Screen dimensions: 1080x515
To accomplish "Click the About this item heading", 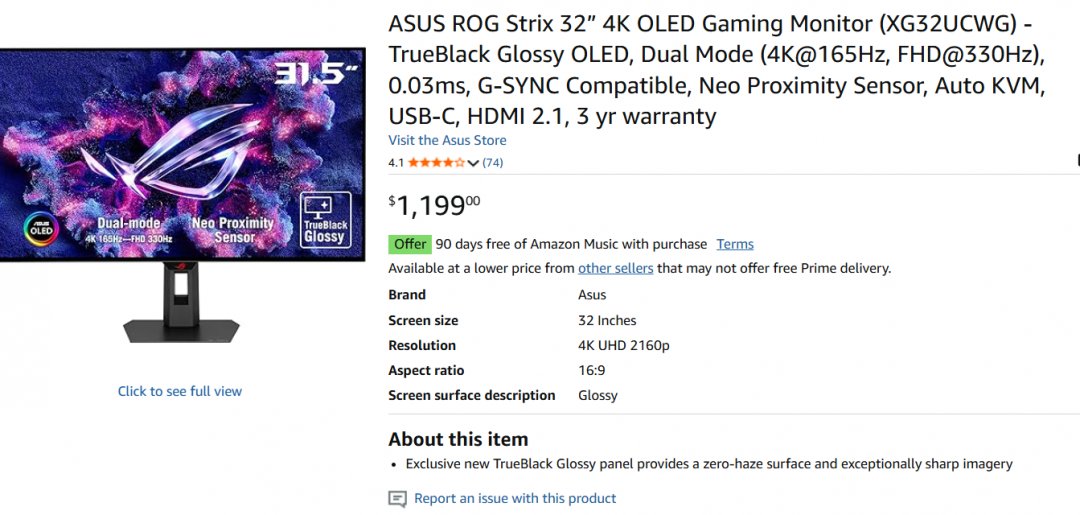I will (458, 439).
